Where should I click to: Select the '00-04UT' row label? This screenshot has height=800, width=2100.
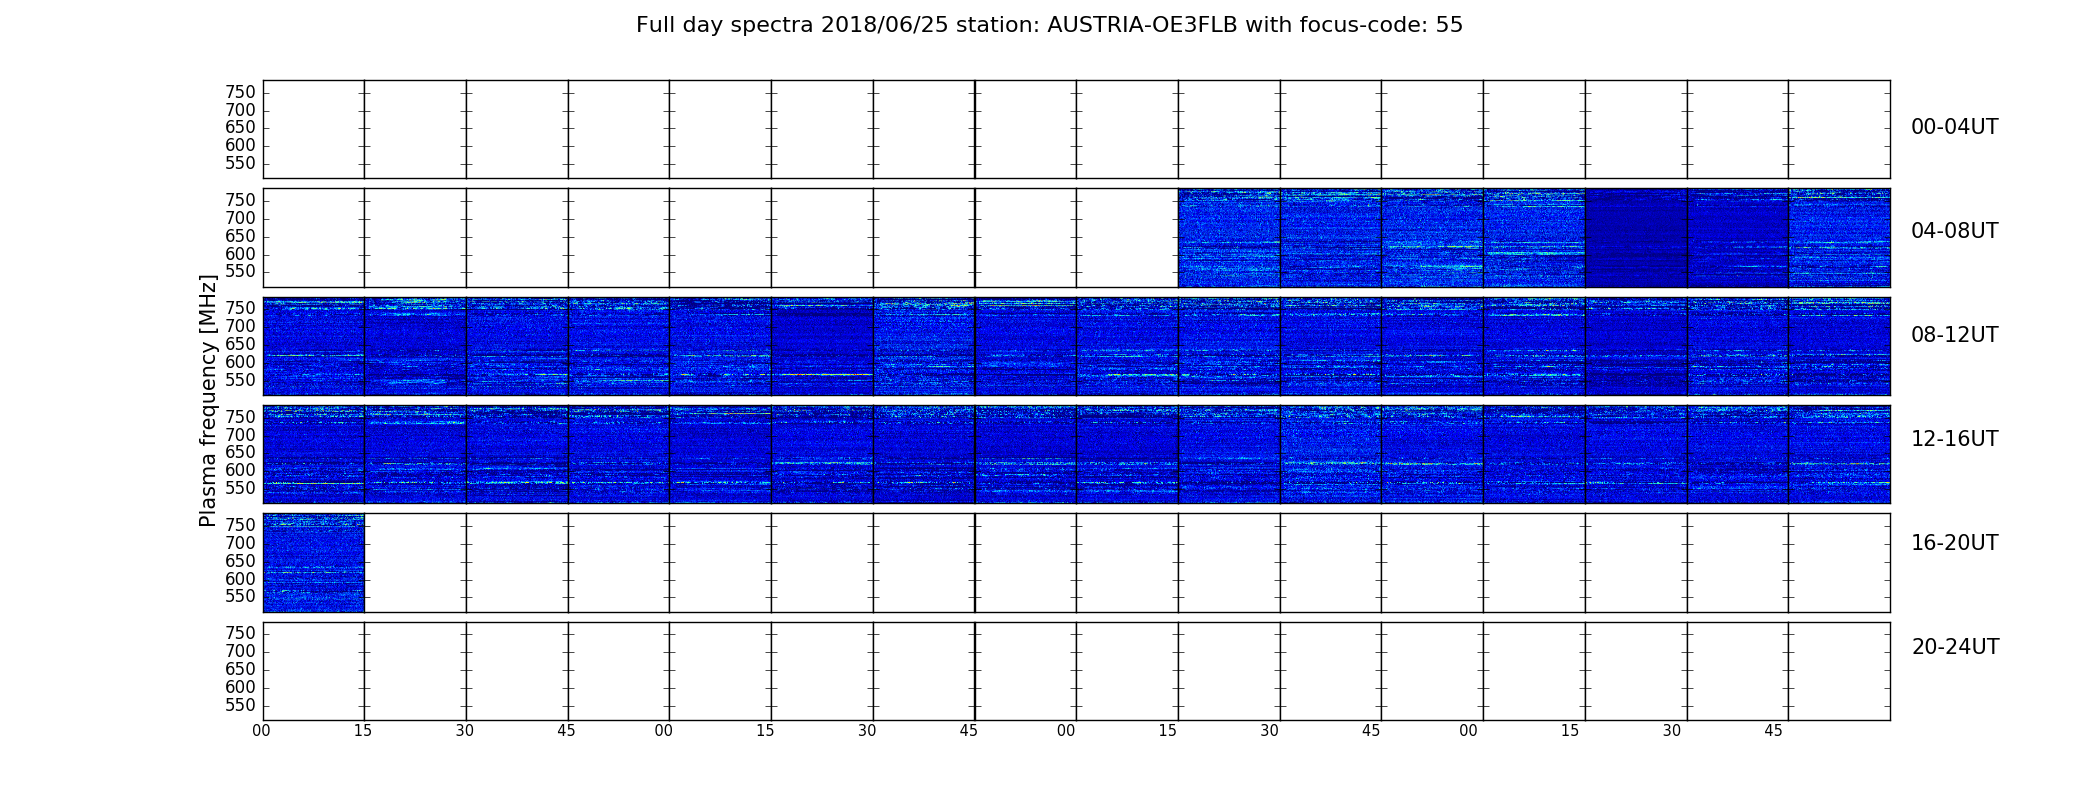pos(1954,127)
